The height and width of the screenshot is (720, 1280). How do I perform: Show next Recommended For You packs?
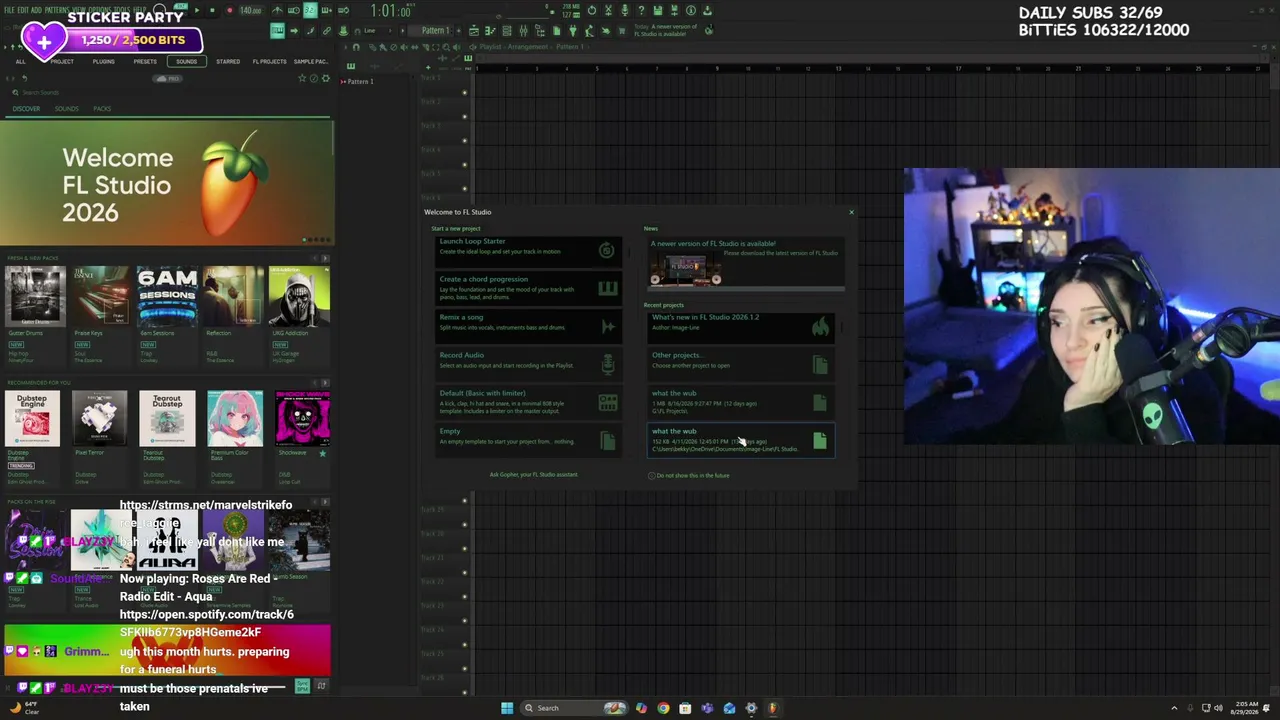coord(325,382)
